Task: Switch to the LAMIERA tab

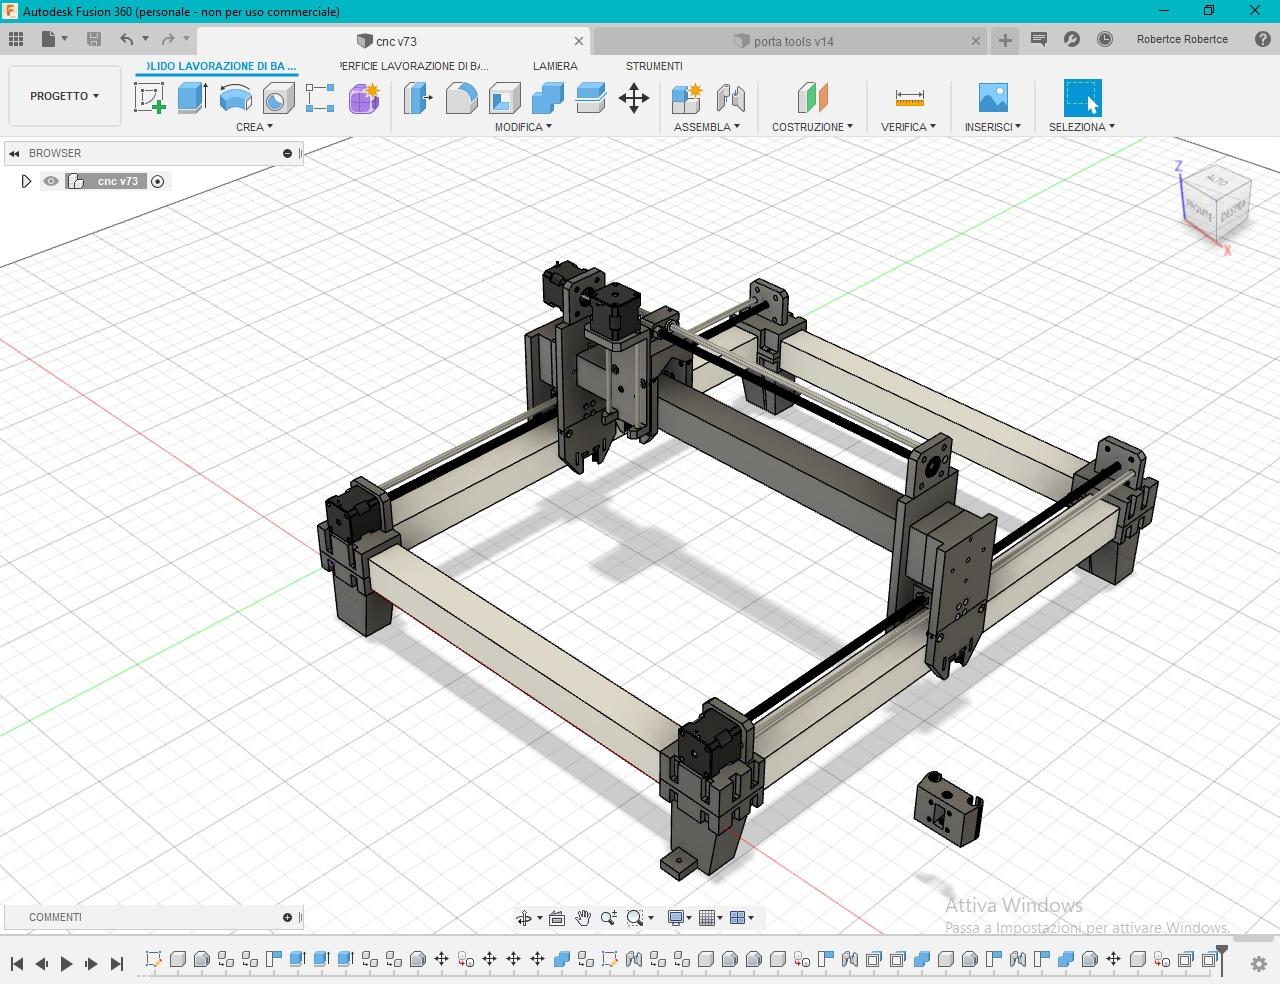Action: tap(555, 66)
